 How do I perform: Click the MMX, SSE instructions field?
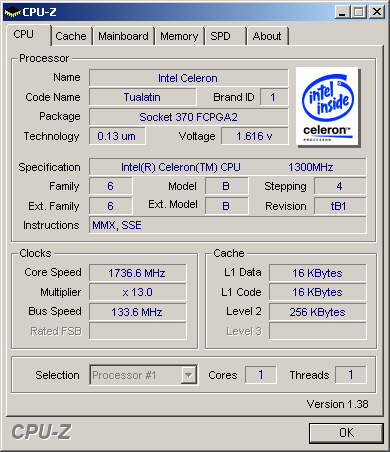[227, 225]
